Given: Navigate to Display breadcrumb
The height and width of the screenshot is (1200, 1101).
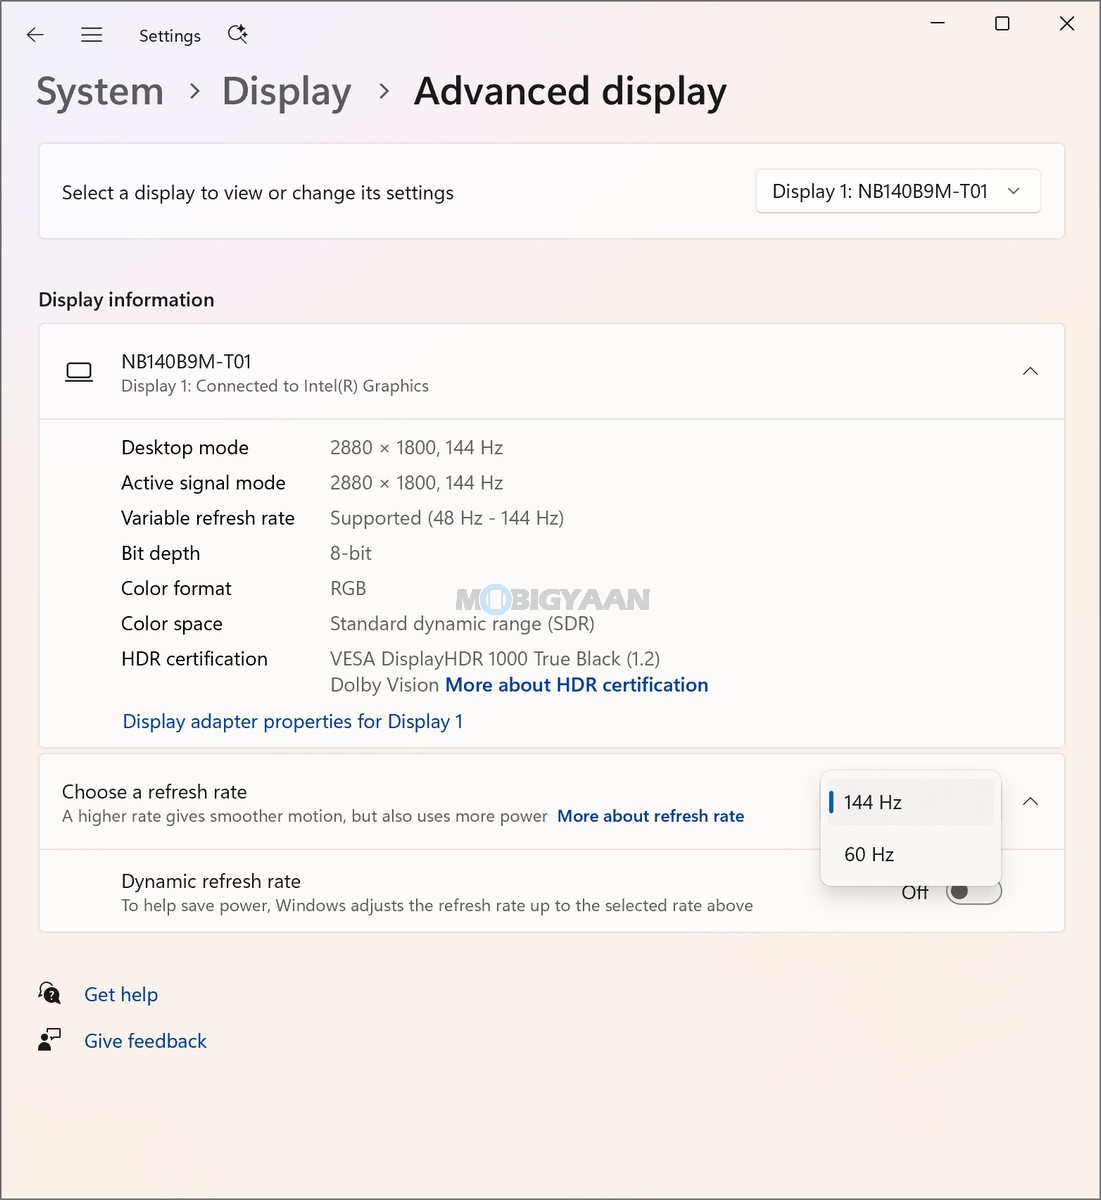Looking at the screenshot, I should [x=287, y=91].
